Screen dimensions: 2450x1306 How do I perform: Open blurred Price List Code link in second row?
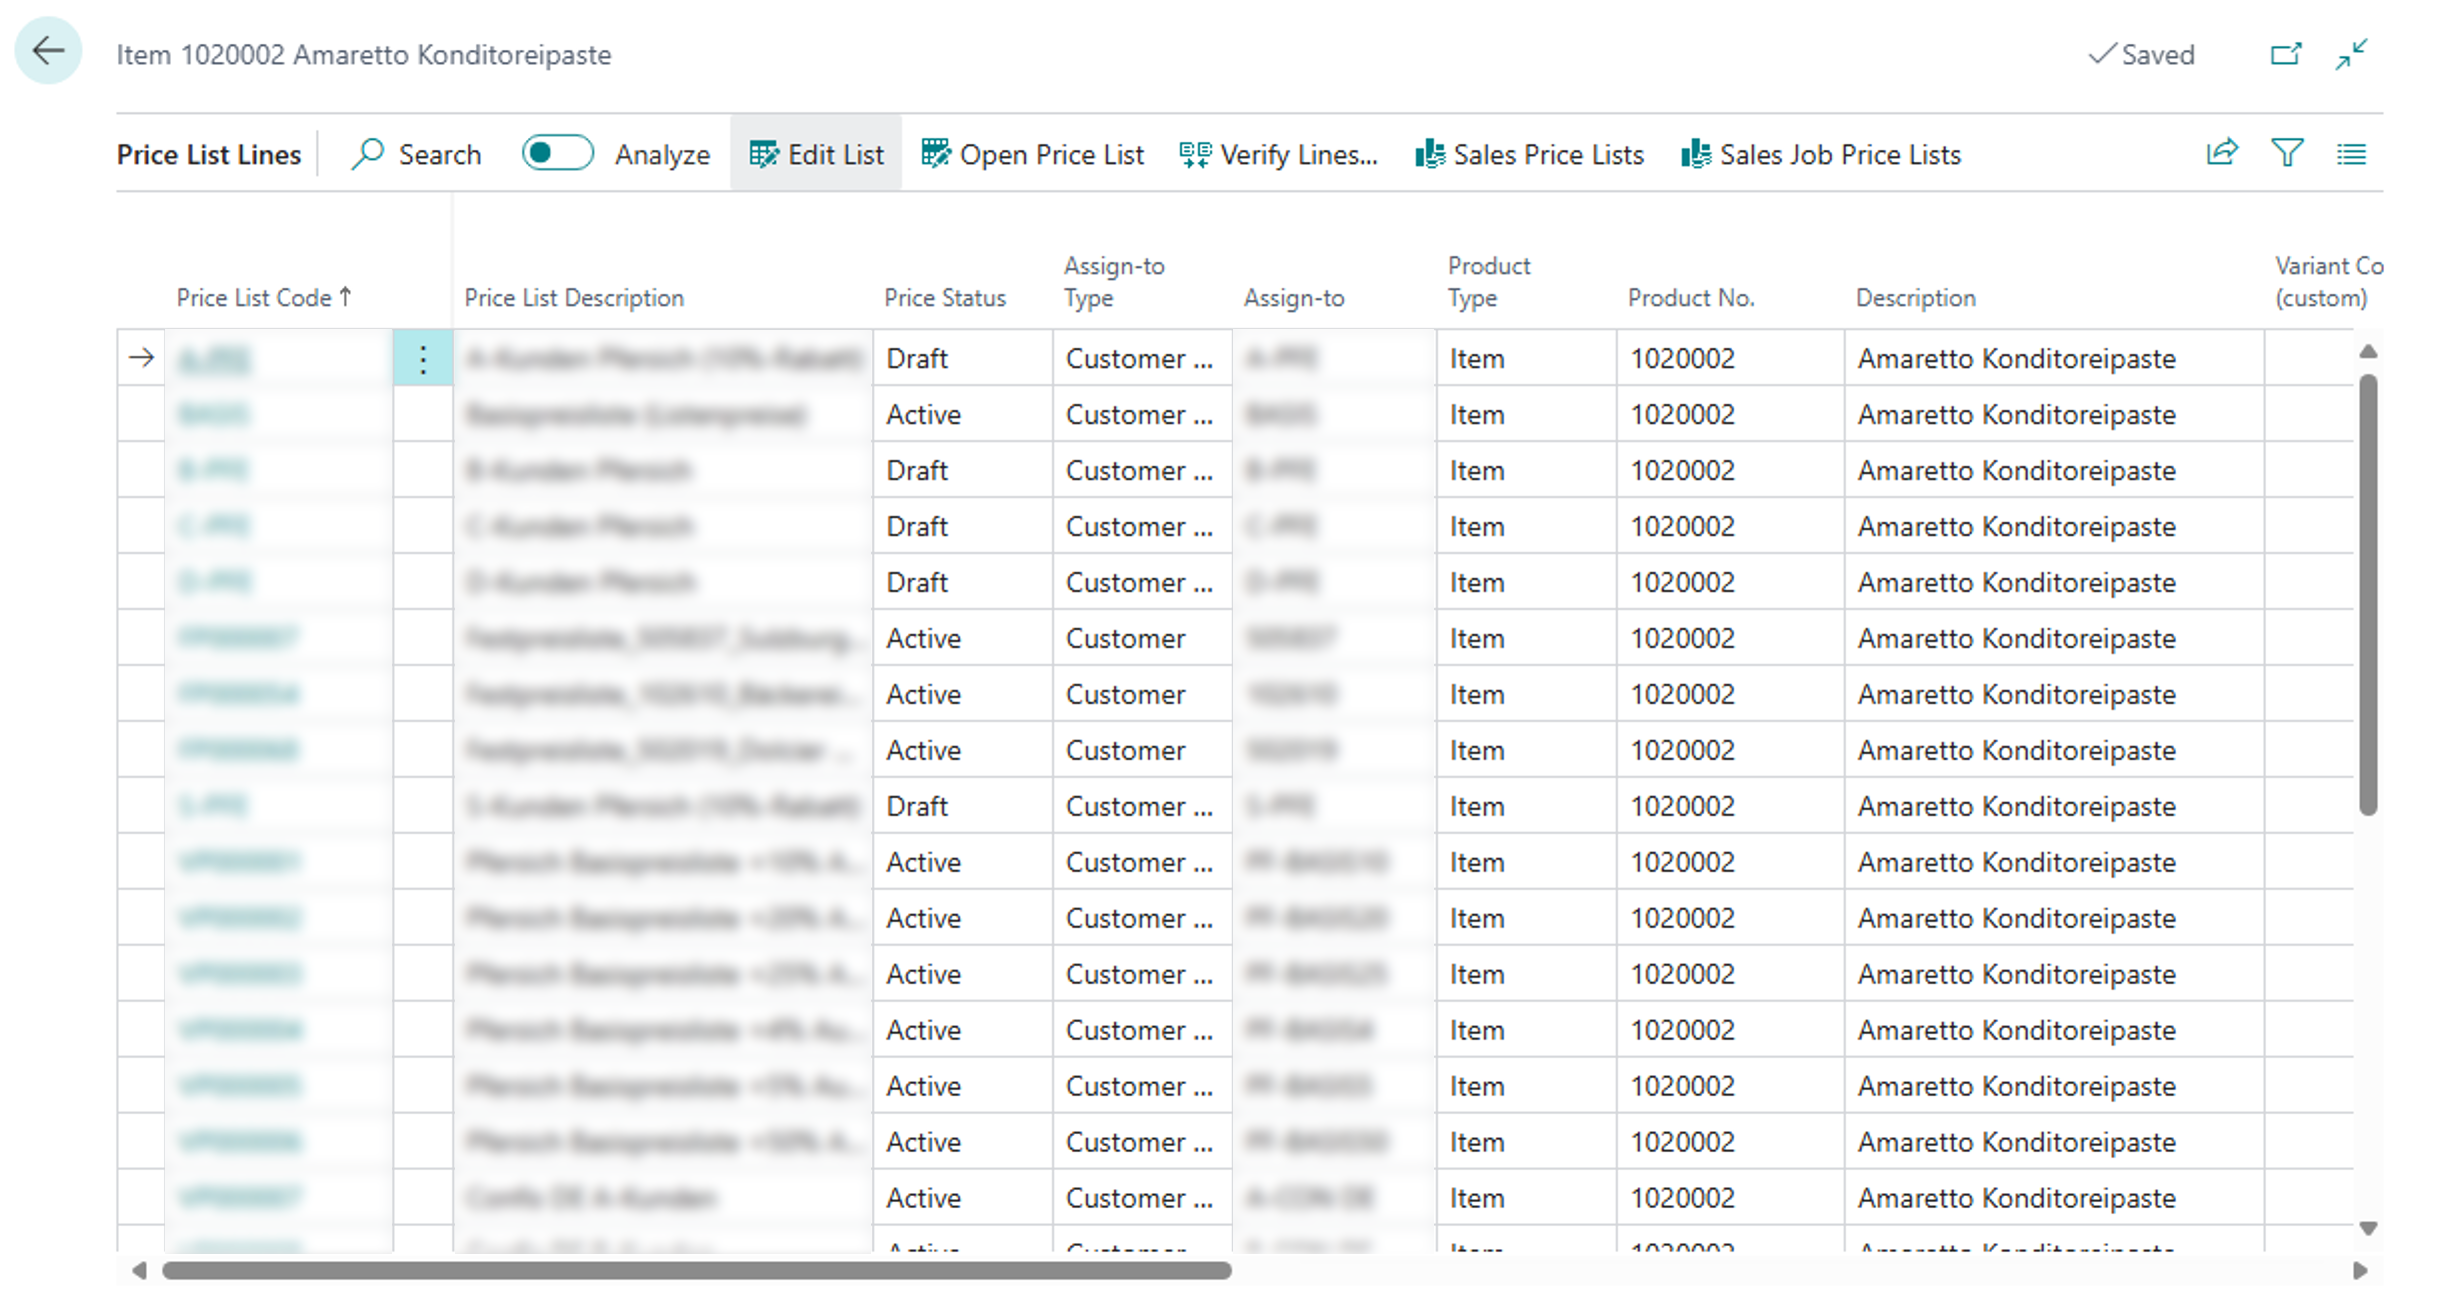coord(213,414)
